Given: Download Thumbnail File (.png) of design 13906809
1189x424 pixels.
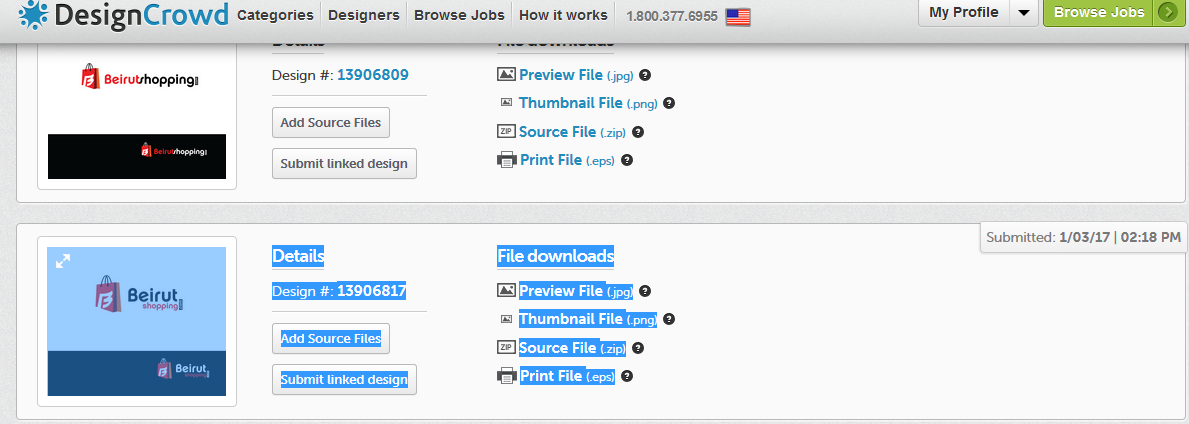Looking at the screenshot, I should tap(588, 103).
